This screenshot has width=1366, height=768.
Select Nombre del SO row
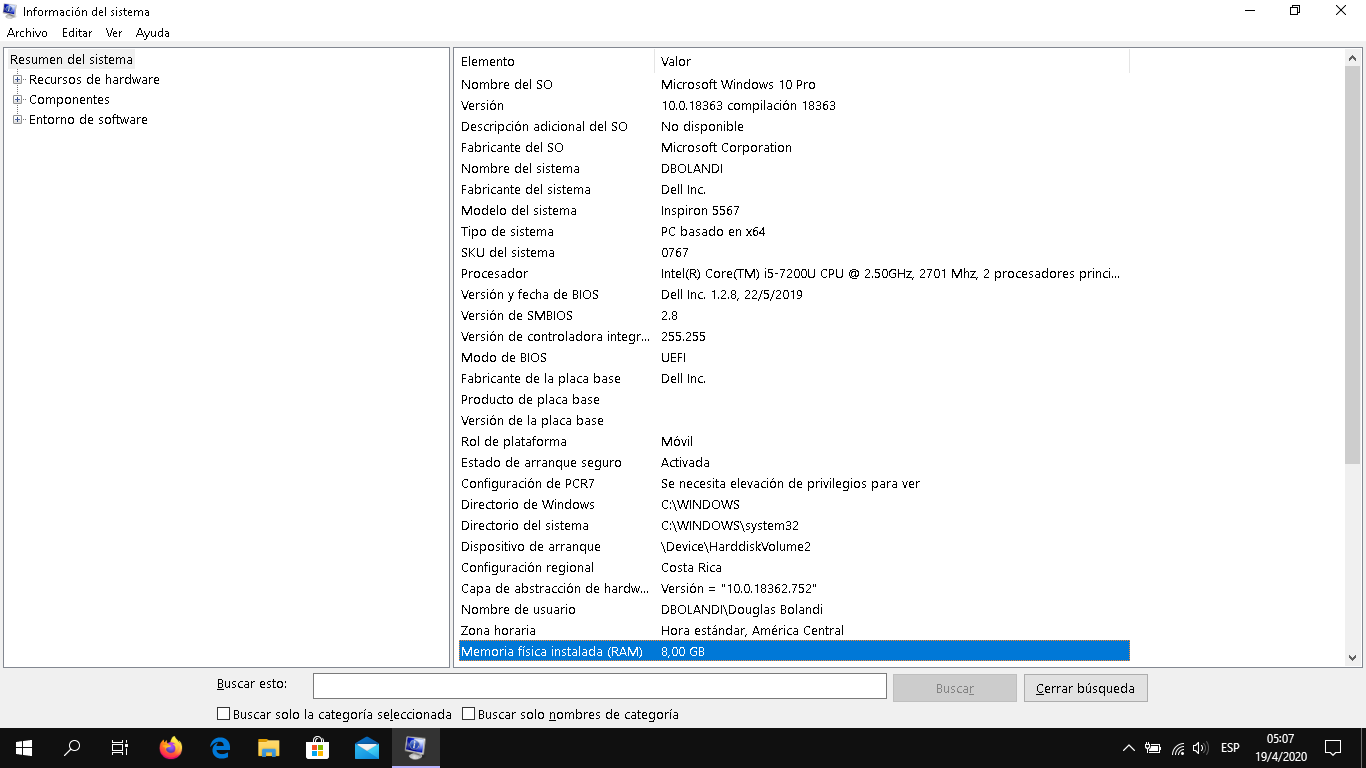(794, 85)
